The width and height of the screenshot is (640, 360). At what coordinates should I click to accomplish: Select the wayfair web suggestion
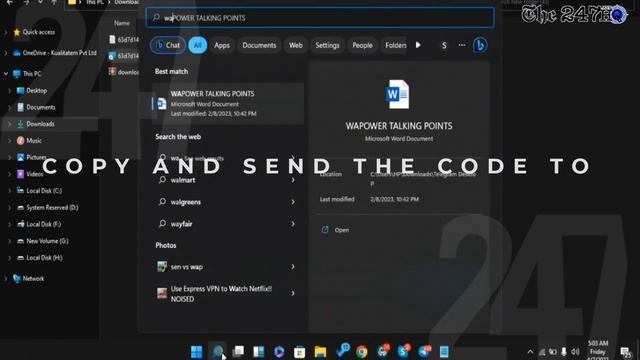pyautogui.click(x=227, y=224)
